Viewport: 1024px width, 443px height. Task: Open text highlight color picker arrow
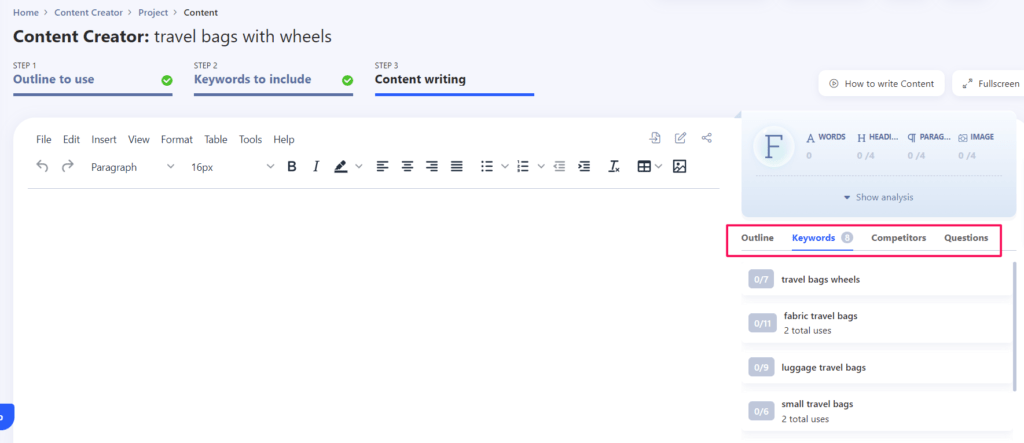[x=359, y=167]
